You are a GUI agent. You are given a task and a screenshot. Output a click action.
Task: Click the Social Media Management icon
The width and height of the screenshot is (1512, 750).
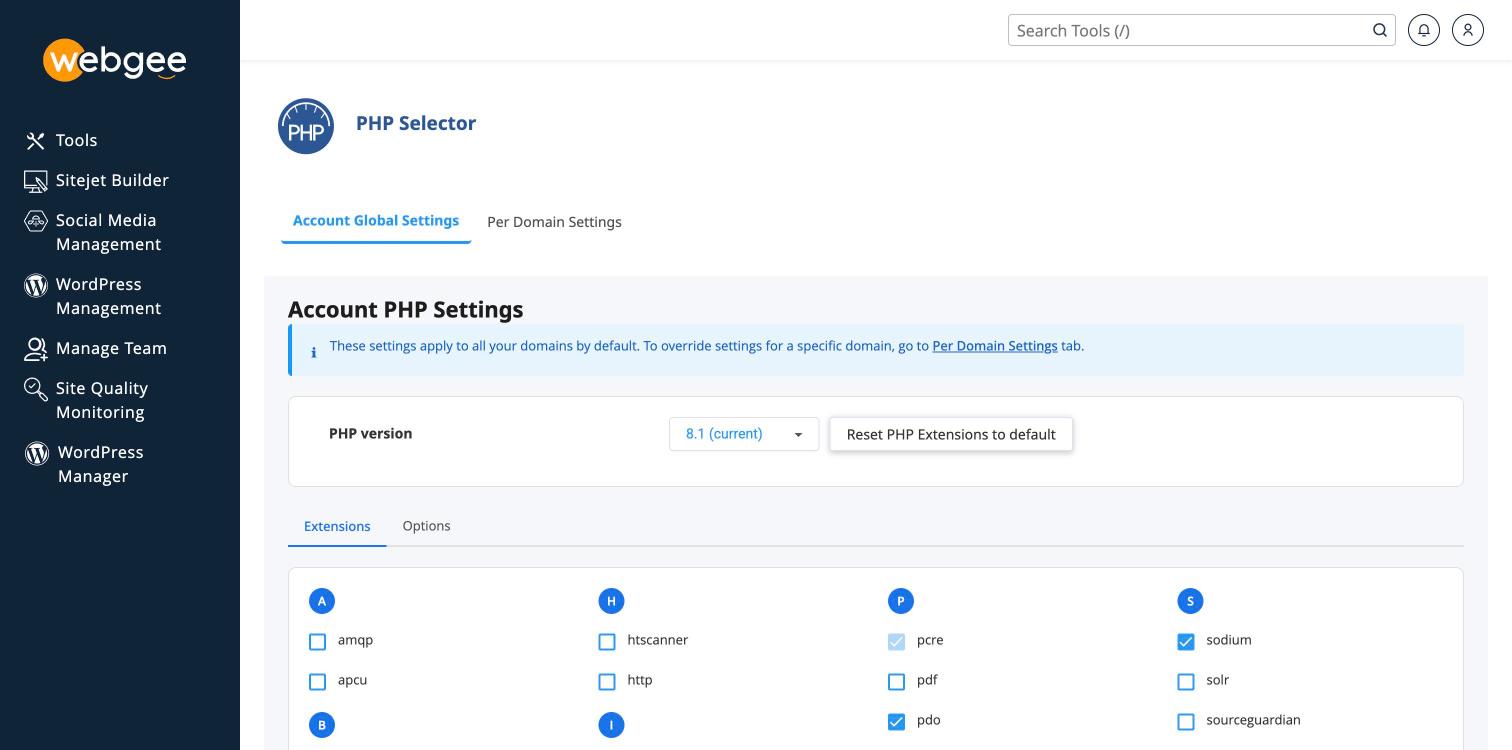coord(36,221)
